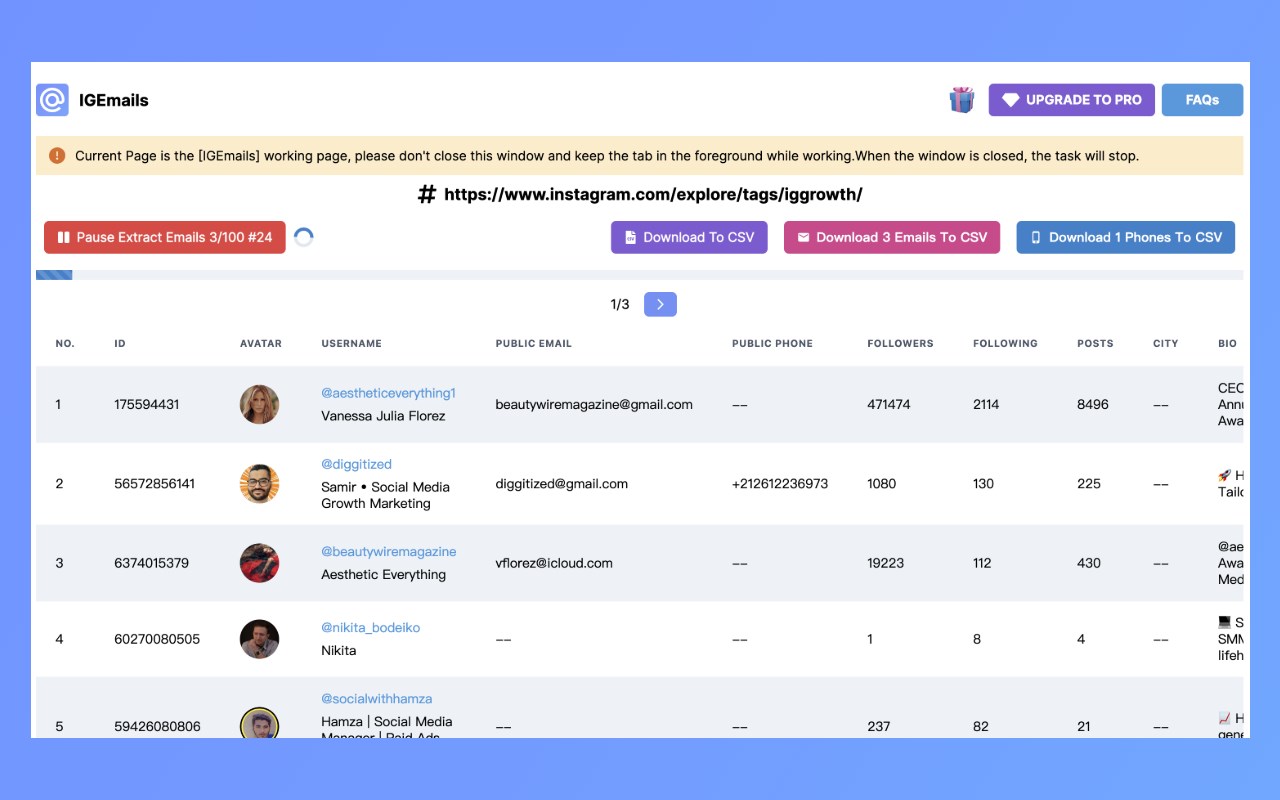The width and height of the screenshot is (1280, 800).
Task: Open the @nikita_bodeiko profile link
Action: (x=370, y=628)
